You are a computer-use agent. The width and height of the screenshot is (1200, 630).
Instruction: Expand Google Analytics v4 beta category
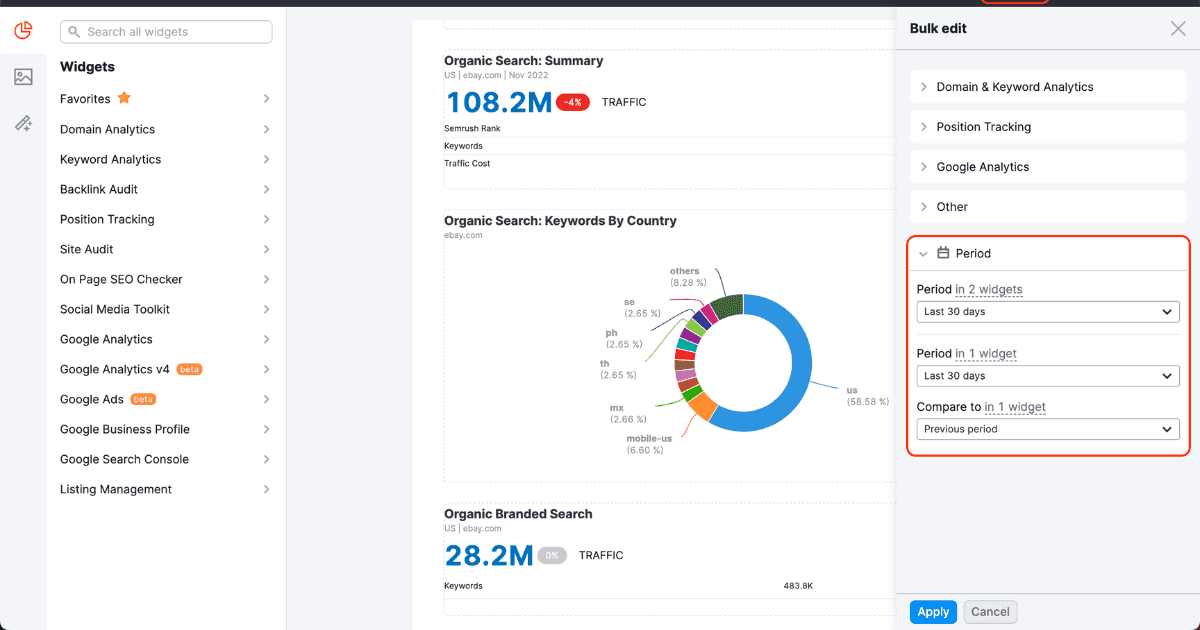click(166, 369)
